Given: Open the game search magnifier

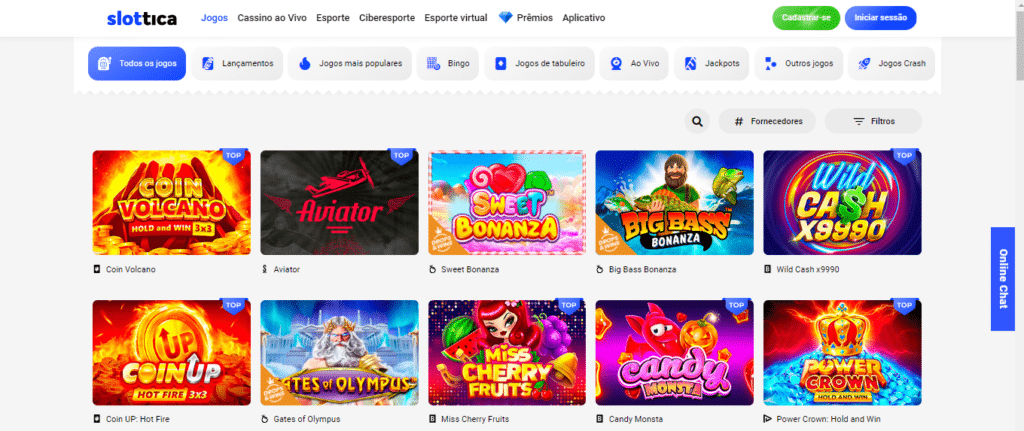Looking at the screenshot, I should 697,121.
